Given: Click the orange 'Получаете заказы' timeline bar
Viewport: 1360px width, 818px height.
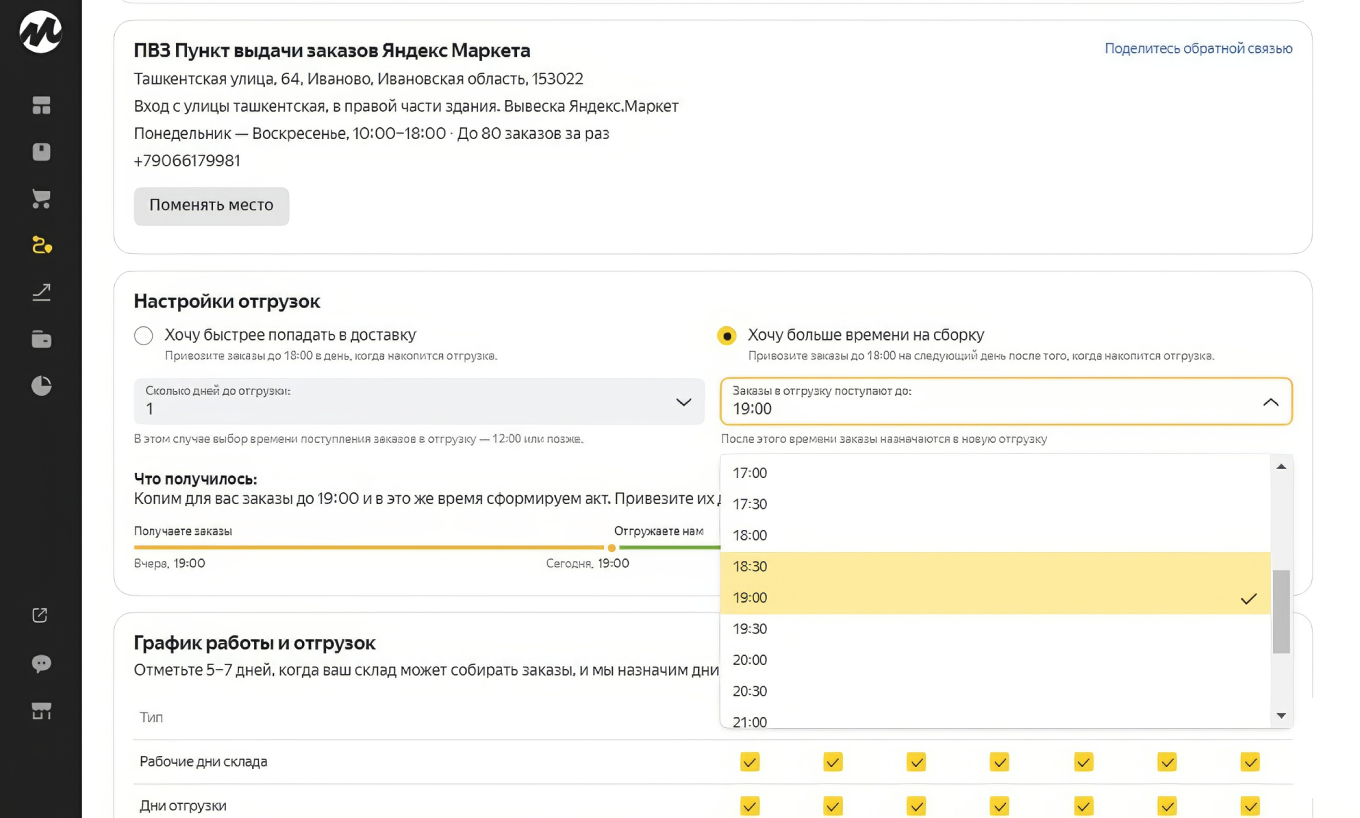Looking at the screenshot, I should [369, 548].
